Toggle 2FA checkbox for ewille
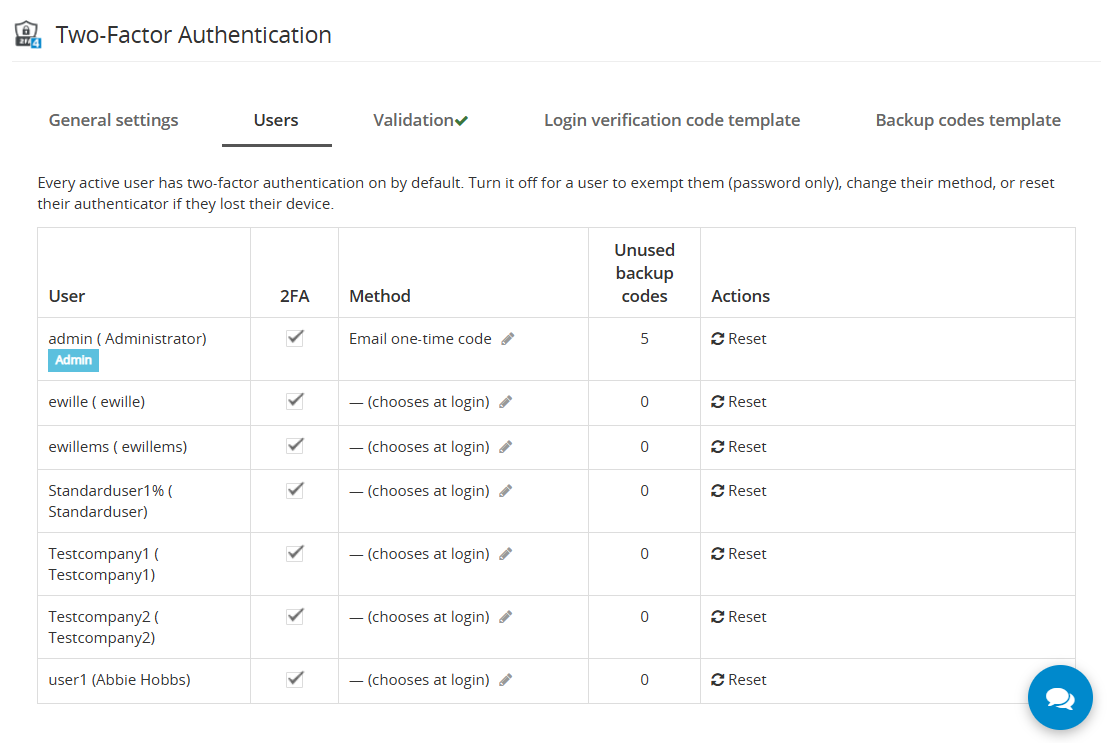This screenshot has height=743, width=1119. click(x=295, y=401)
